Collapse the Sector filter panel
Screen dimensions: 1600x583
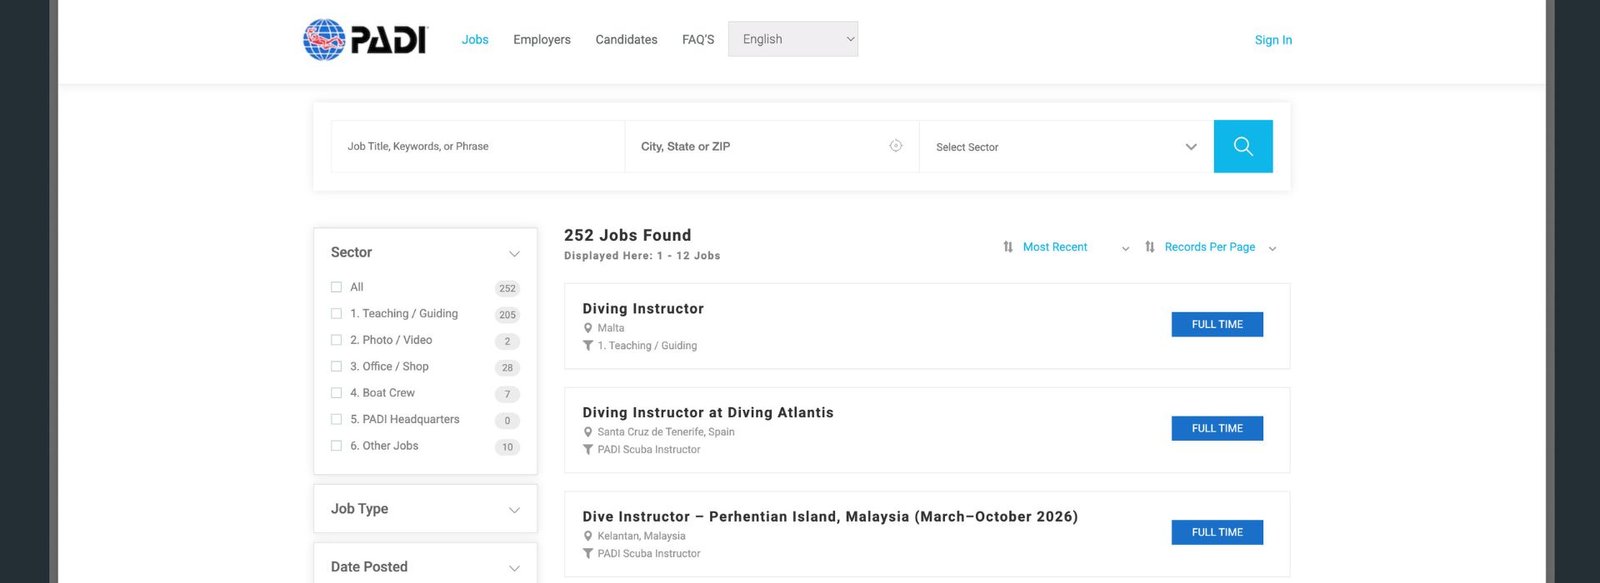514,253
